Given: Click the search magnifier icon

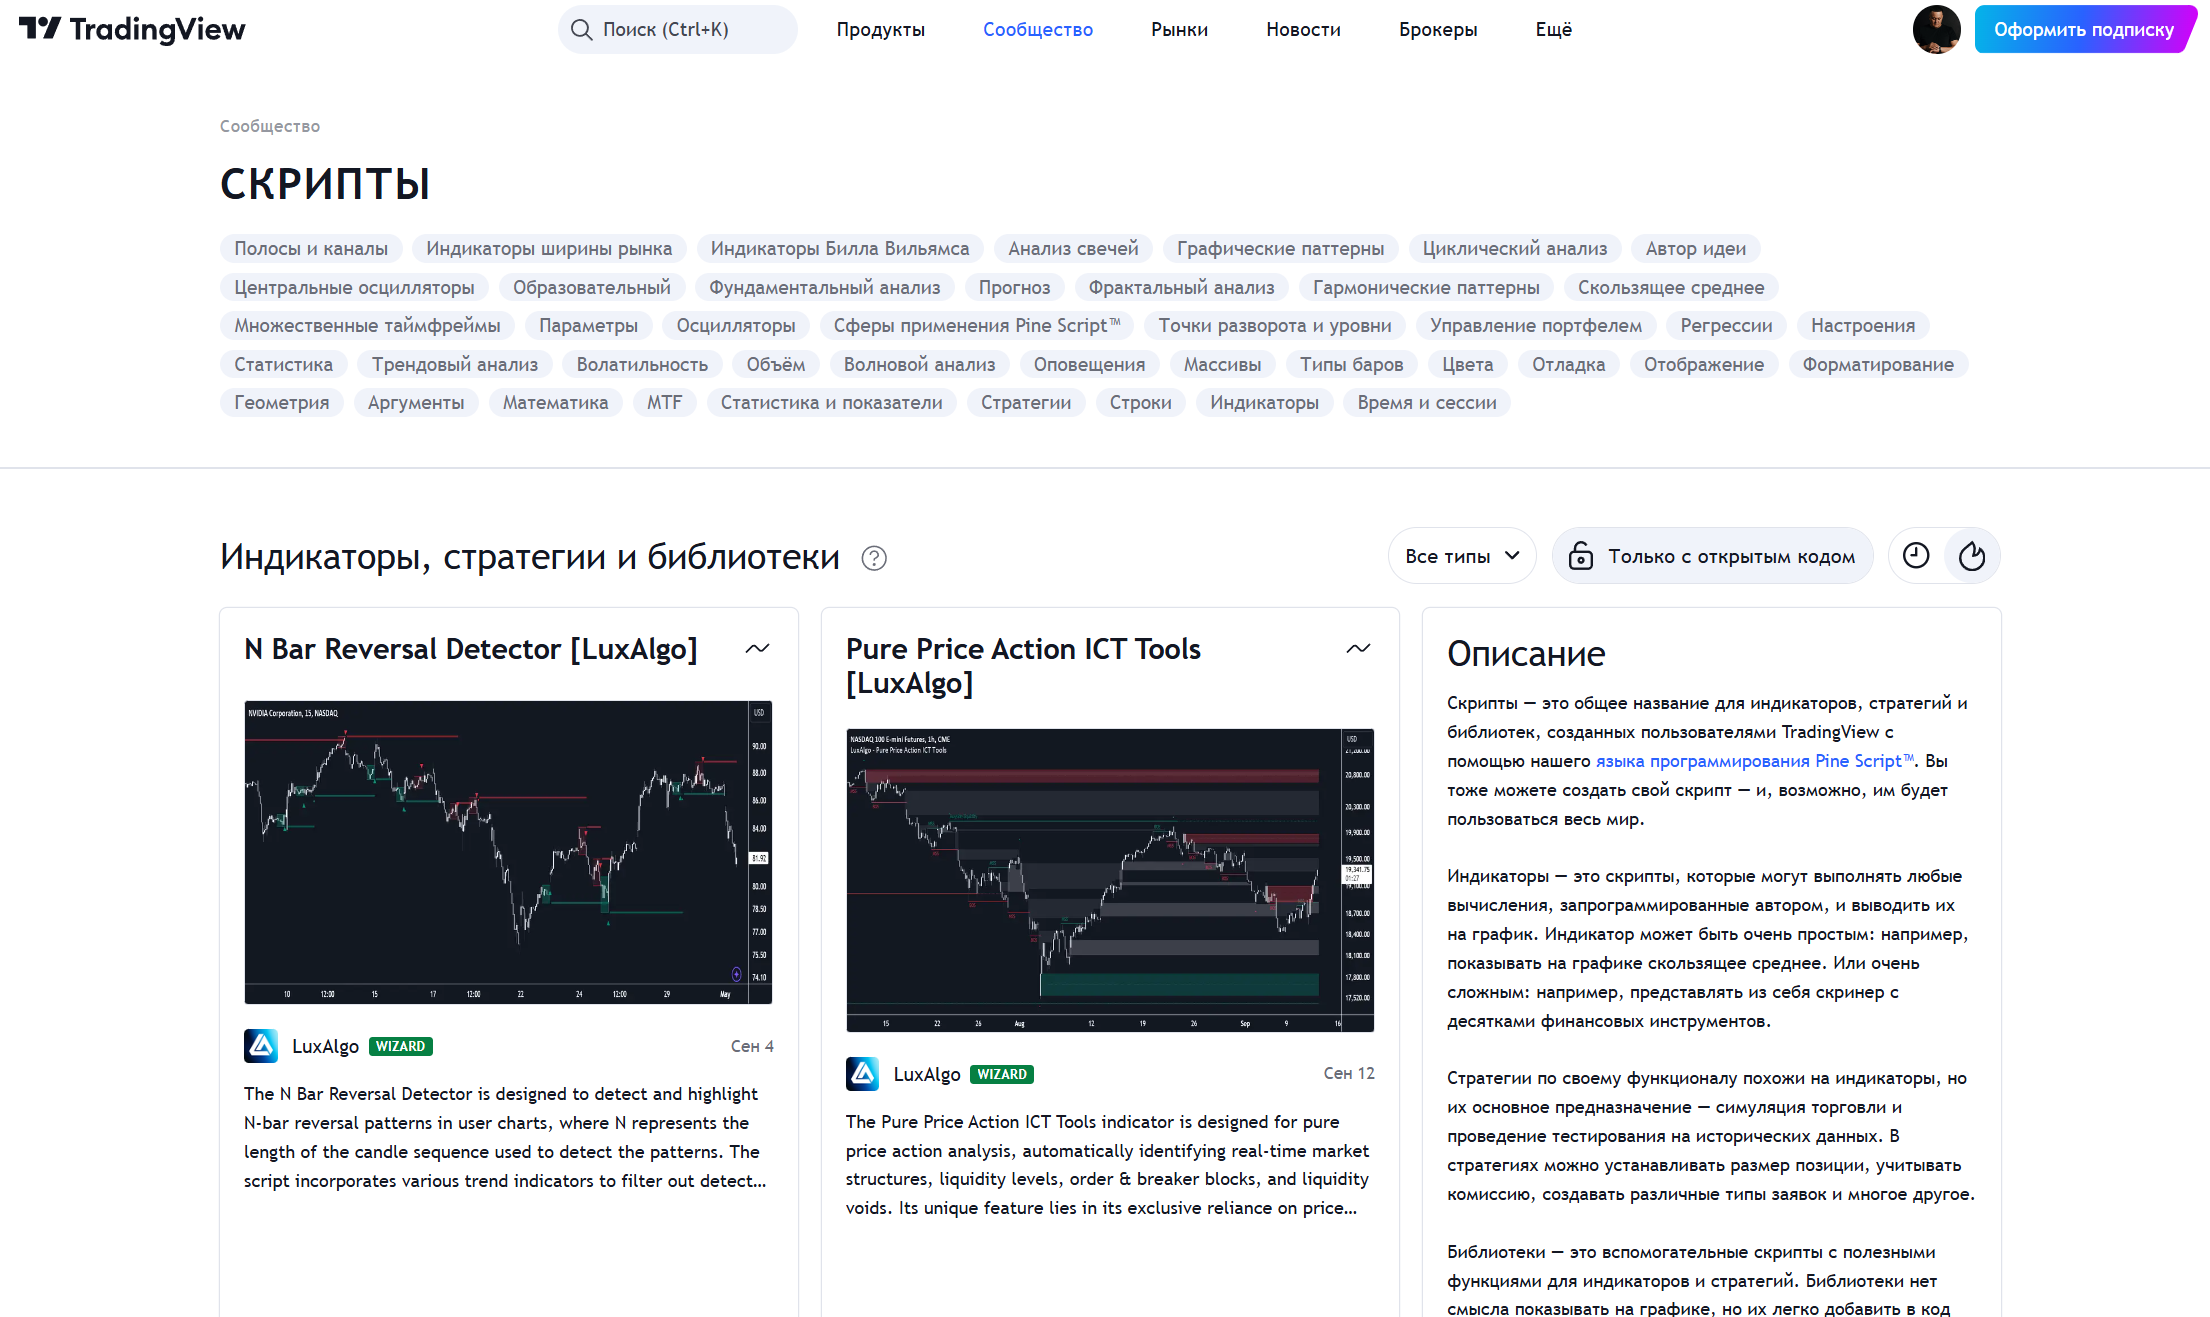Looking at the screenshot, I should (x=581, y=30).
